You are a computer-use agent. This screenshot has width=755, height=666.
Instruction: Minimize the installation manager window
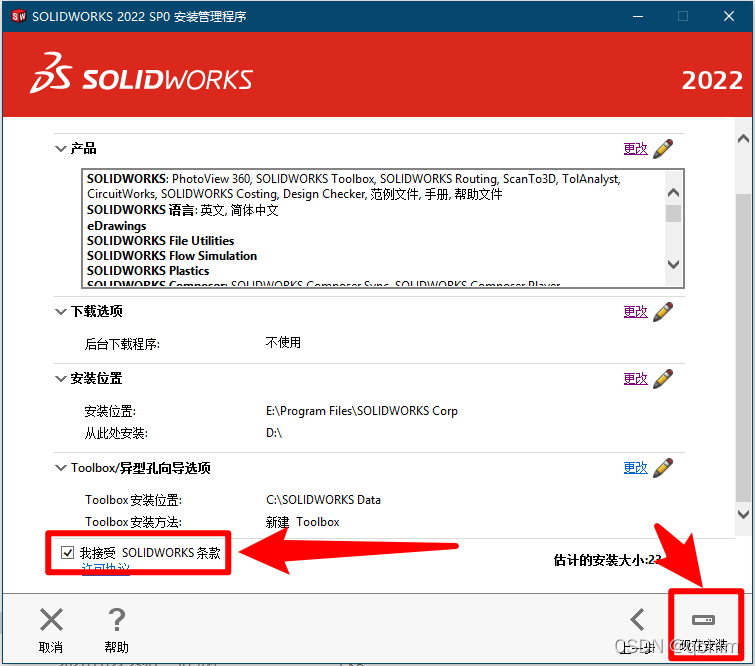pyautogui.click(x=638, y=16)
